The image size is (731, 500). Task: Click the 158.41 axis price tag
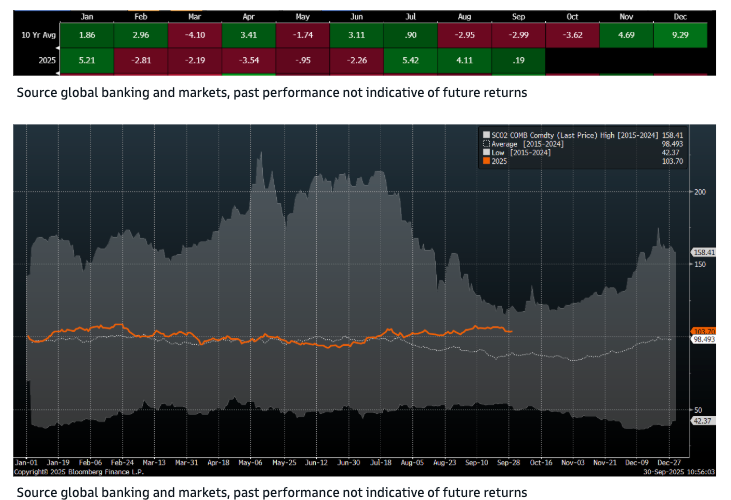pos(704,253)
